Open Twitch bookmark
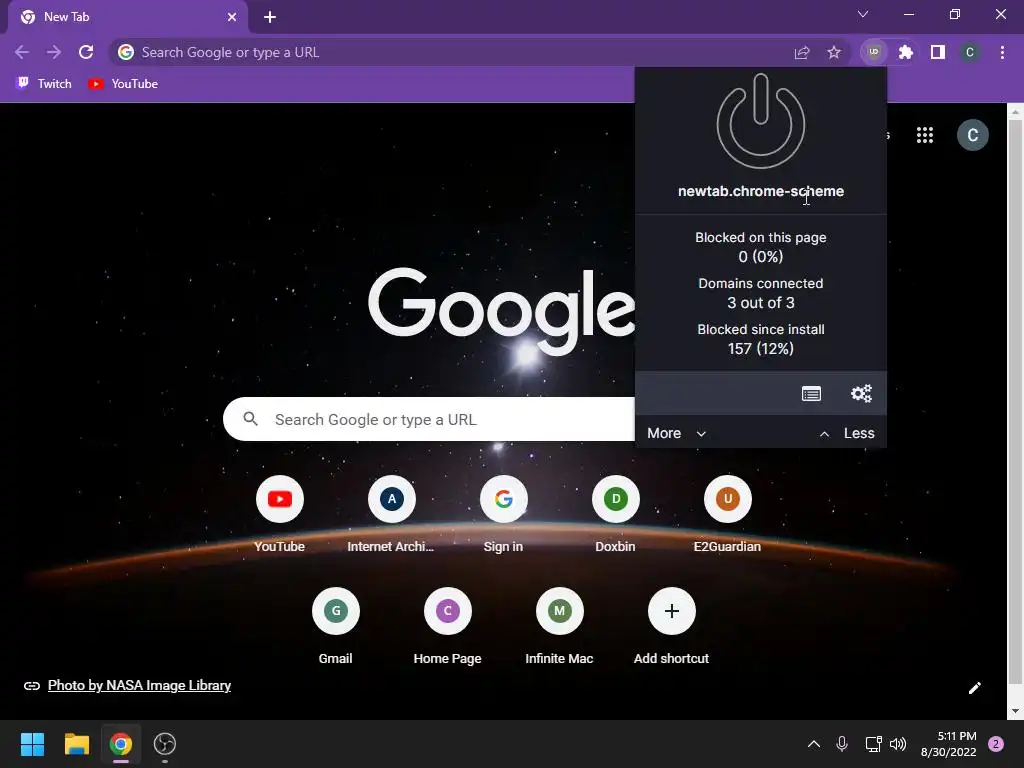Screen dimensions: 1024x768 44,84
